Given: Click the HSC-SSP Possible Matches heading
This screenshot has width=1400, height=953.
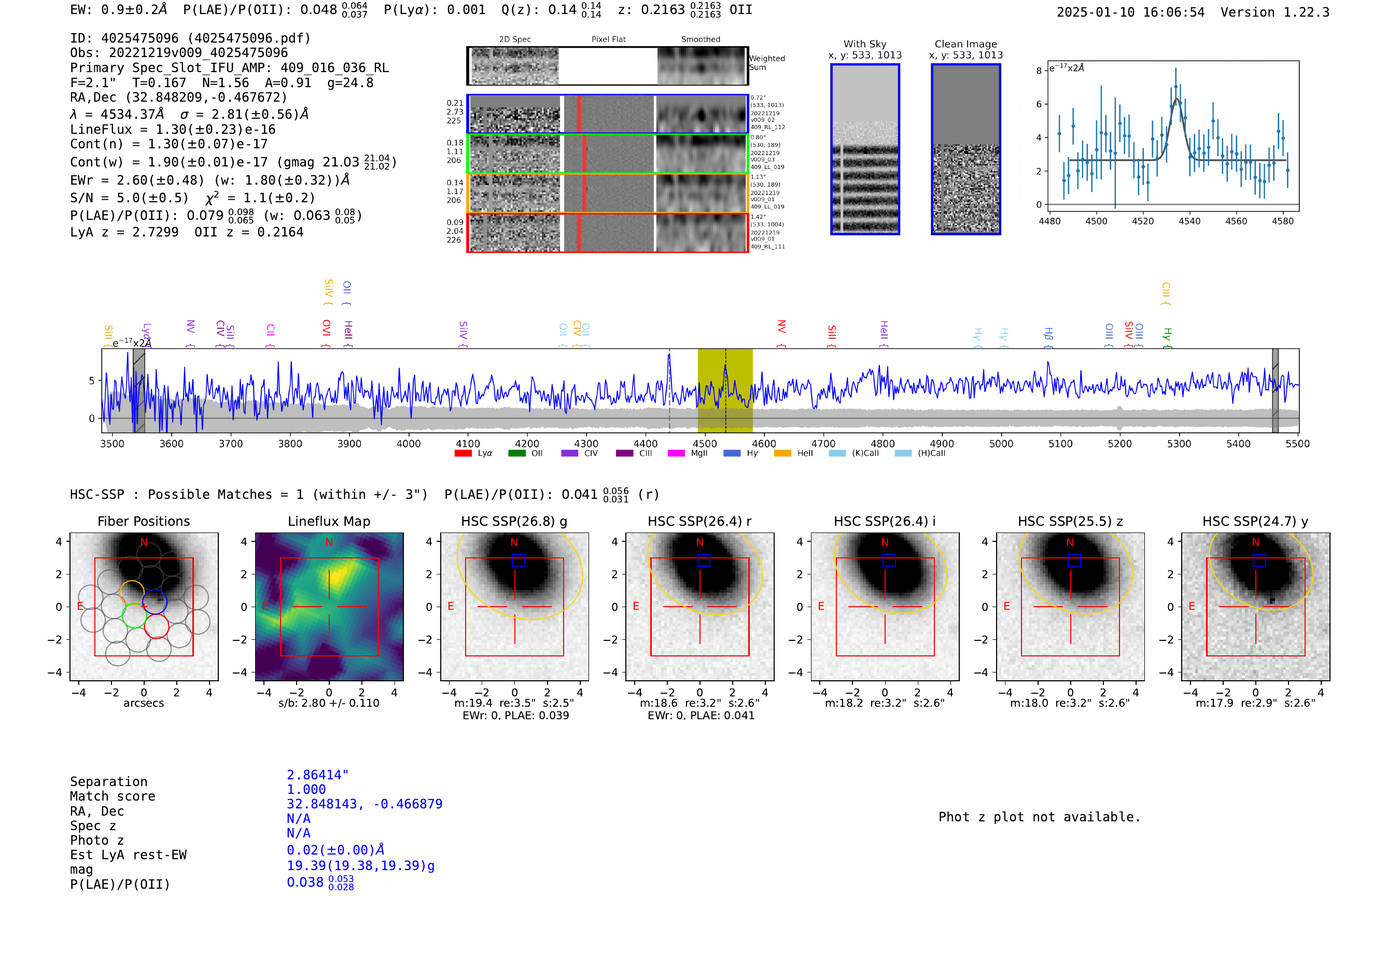Looking at the screenshot, I should pyautogui.click(x=249, y=494).
